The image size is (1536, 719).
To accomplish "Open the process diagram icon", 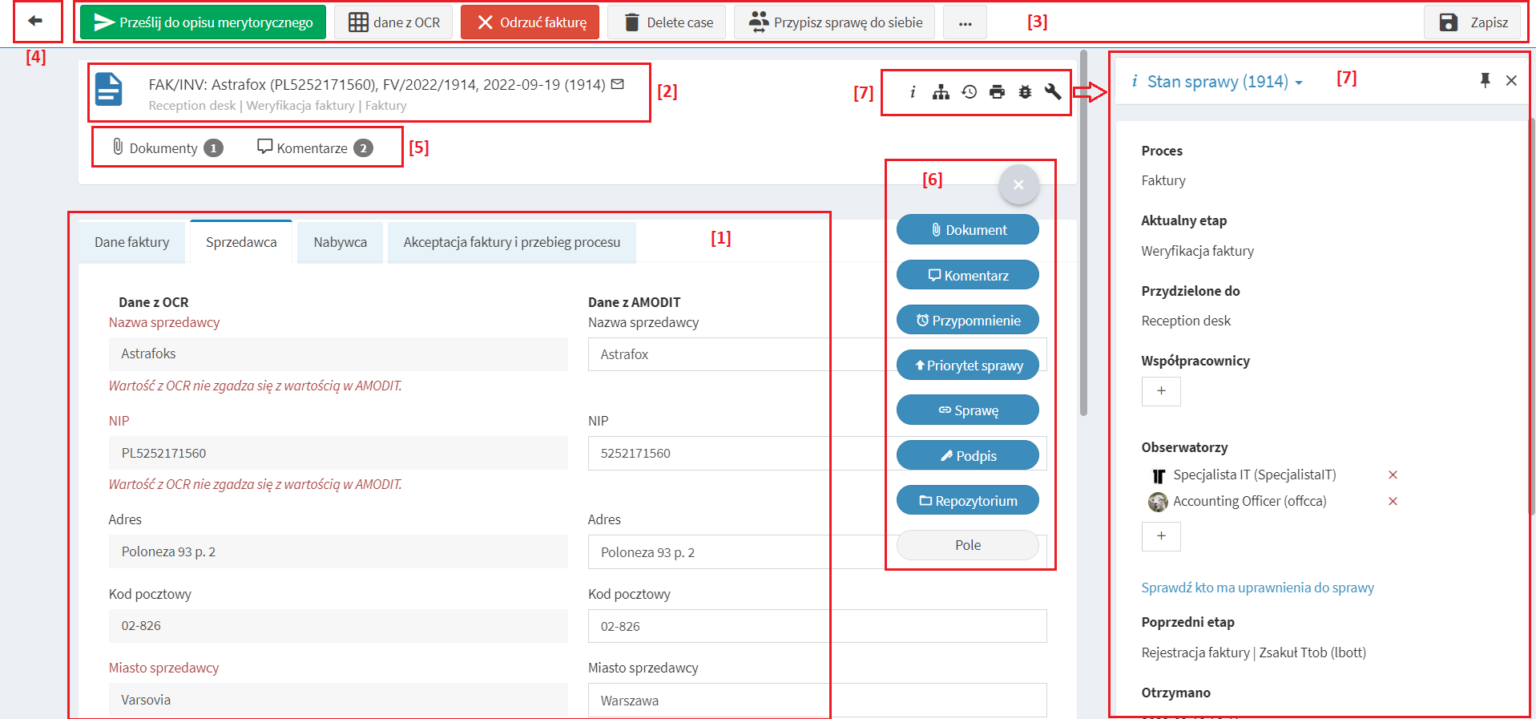I will [940, 91].
